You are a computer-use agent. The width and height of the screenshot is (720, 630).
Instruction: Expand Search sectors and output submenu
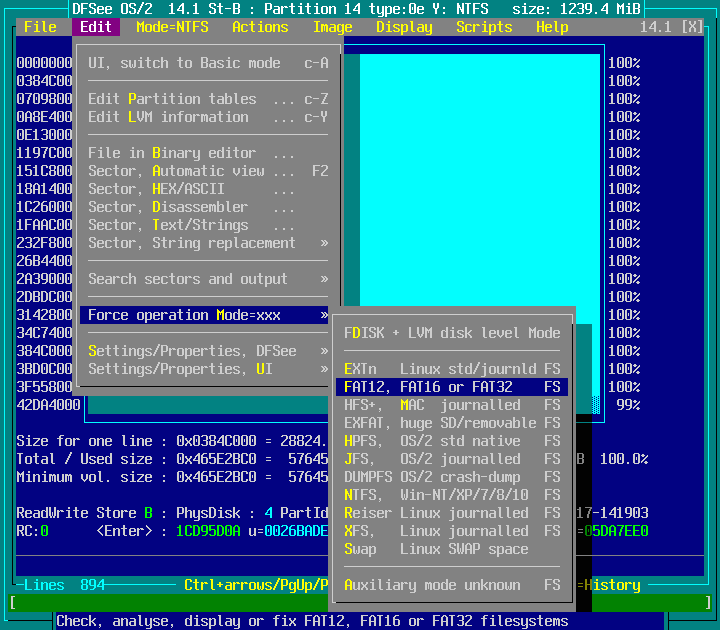coord(208,279)
